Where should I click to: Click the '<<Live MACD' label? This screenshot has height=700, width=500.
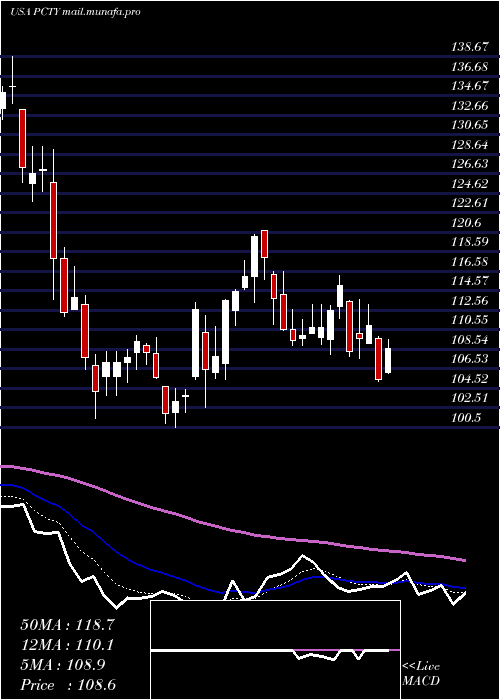coord(421,673)
